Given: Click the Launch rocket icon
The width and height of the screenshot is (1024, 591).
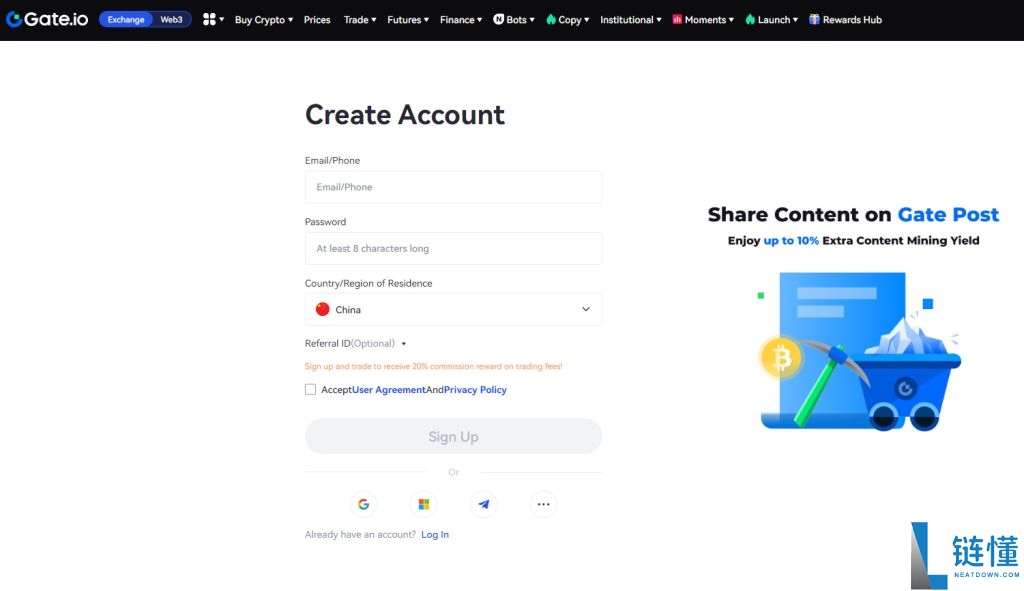Looking at the screenshot, I should click(x=750, y=20).
